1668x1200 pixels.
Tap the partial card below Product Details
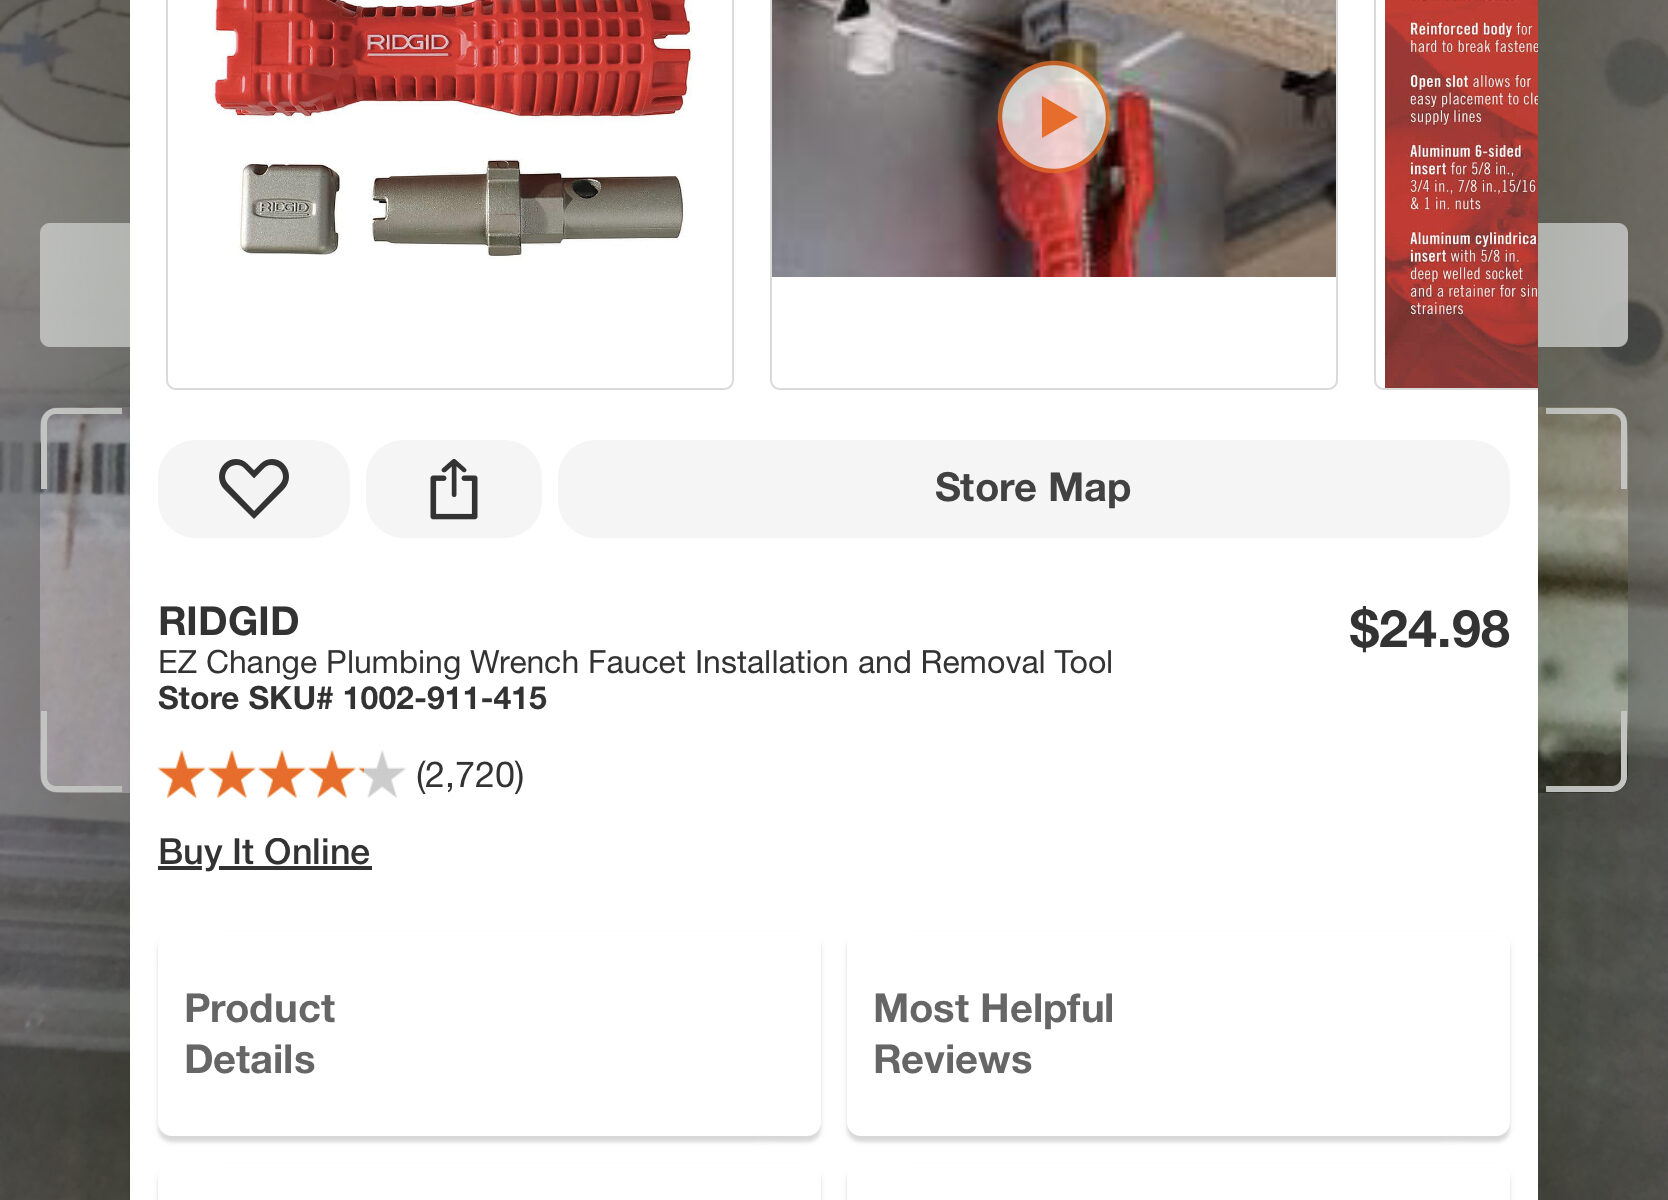[x=489, y=1186]
